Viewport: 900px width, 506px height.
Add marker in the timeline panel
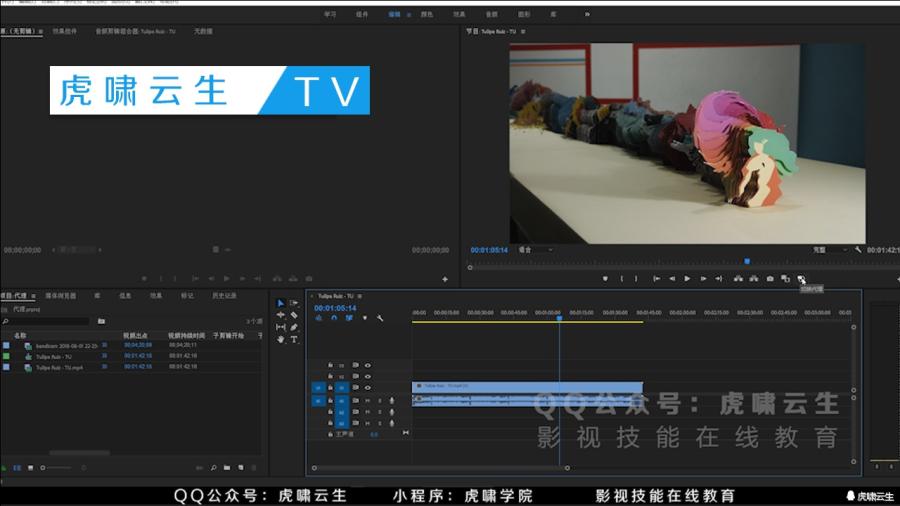coord(364,318)
